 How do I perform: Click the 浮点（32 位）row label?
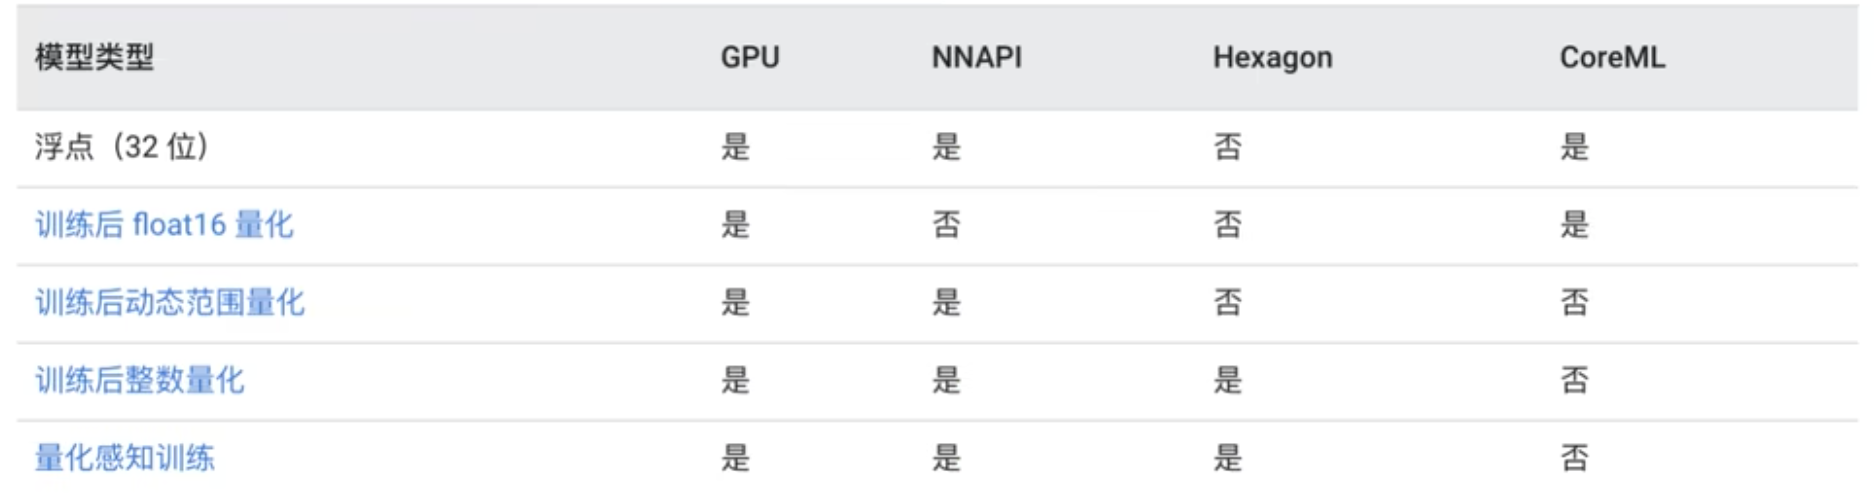click(x=121, y=147)
